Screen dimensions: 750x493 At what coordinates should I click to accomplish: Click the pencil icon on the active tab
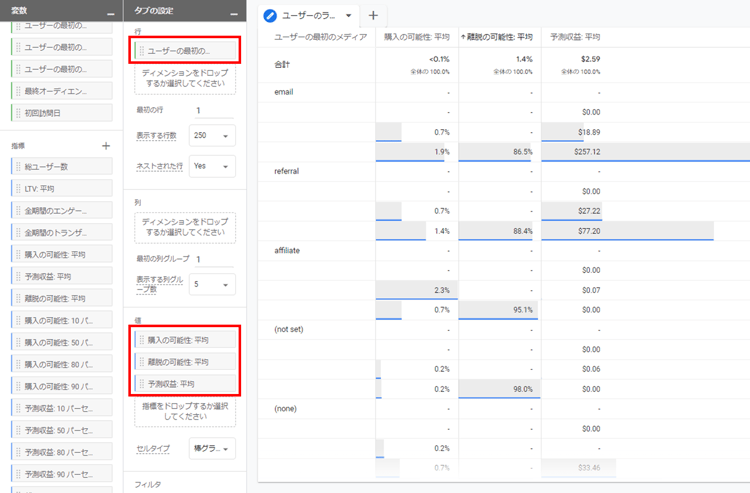[269, 16]
